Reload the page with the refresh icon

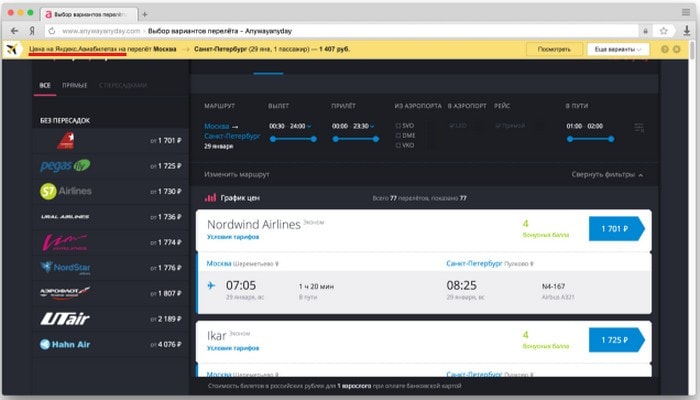[52, 31]
